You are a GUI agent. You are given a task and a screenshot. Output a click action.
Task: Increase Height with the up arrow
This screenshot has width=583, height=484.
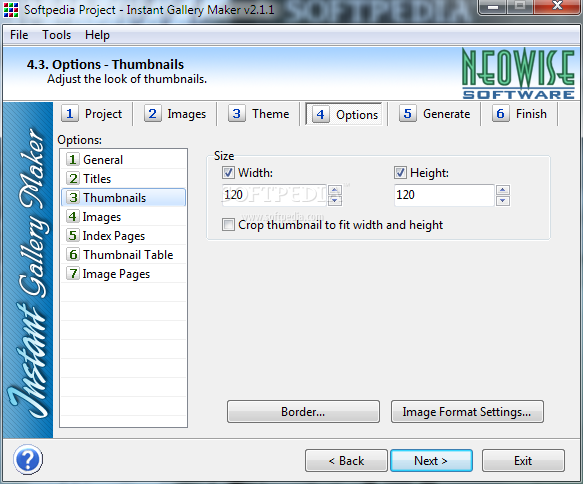[x=503, y=190]
